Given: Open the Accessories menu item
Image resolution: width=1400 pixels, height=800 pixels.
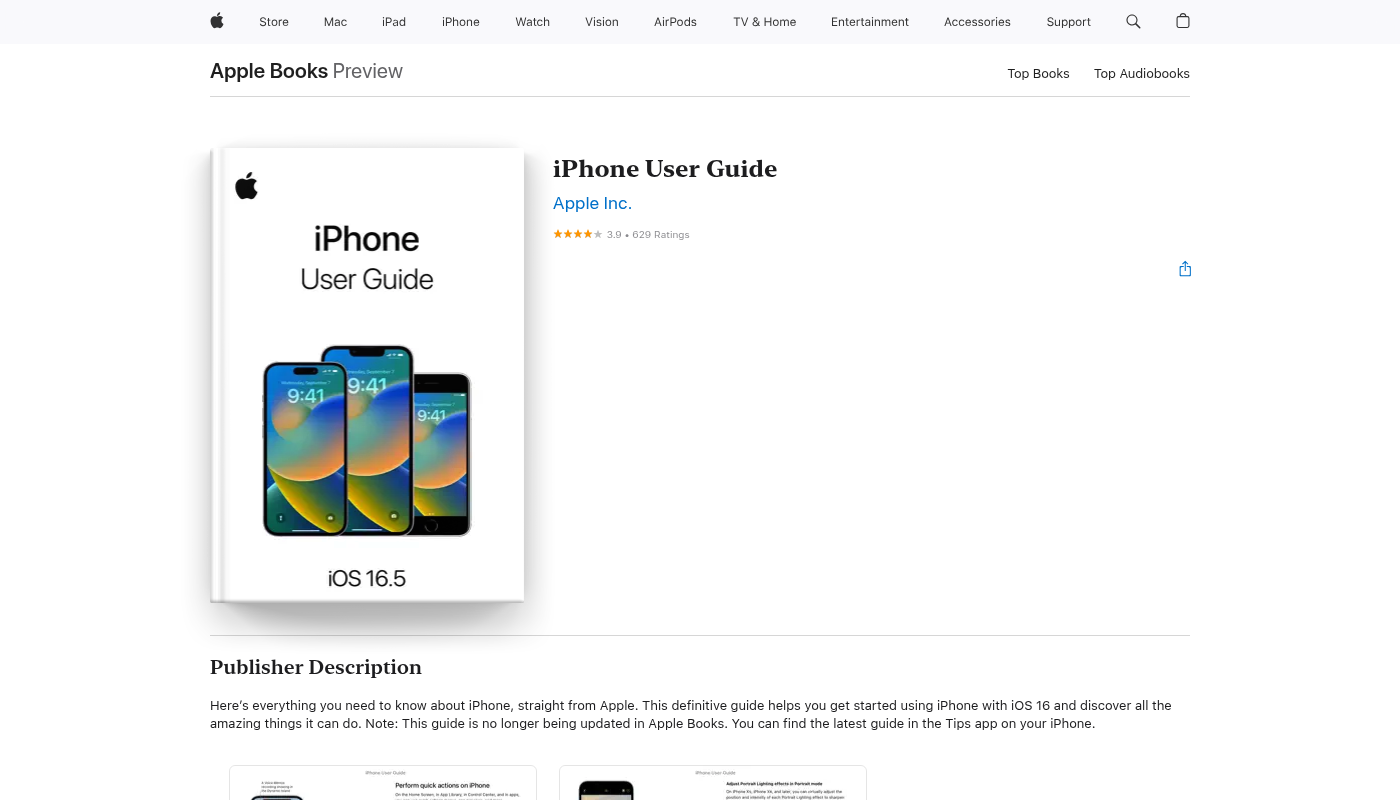Looking at the screenshot, I should 977,22.
